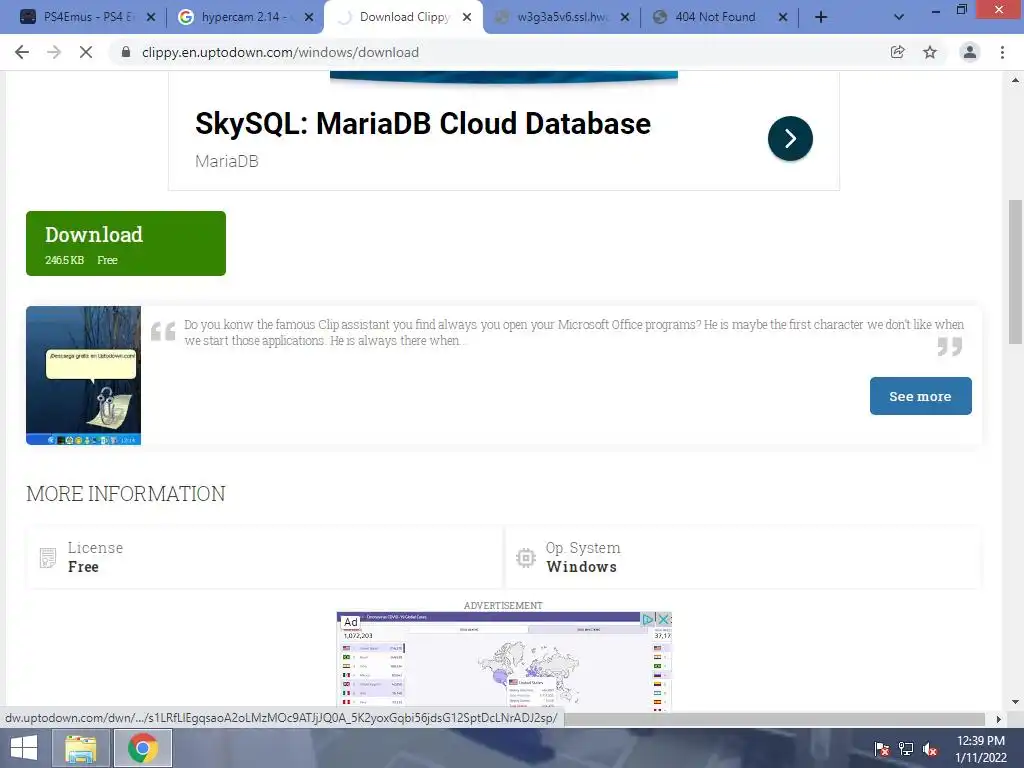Close the Download Clippy tab

[x=467, y=17]
